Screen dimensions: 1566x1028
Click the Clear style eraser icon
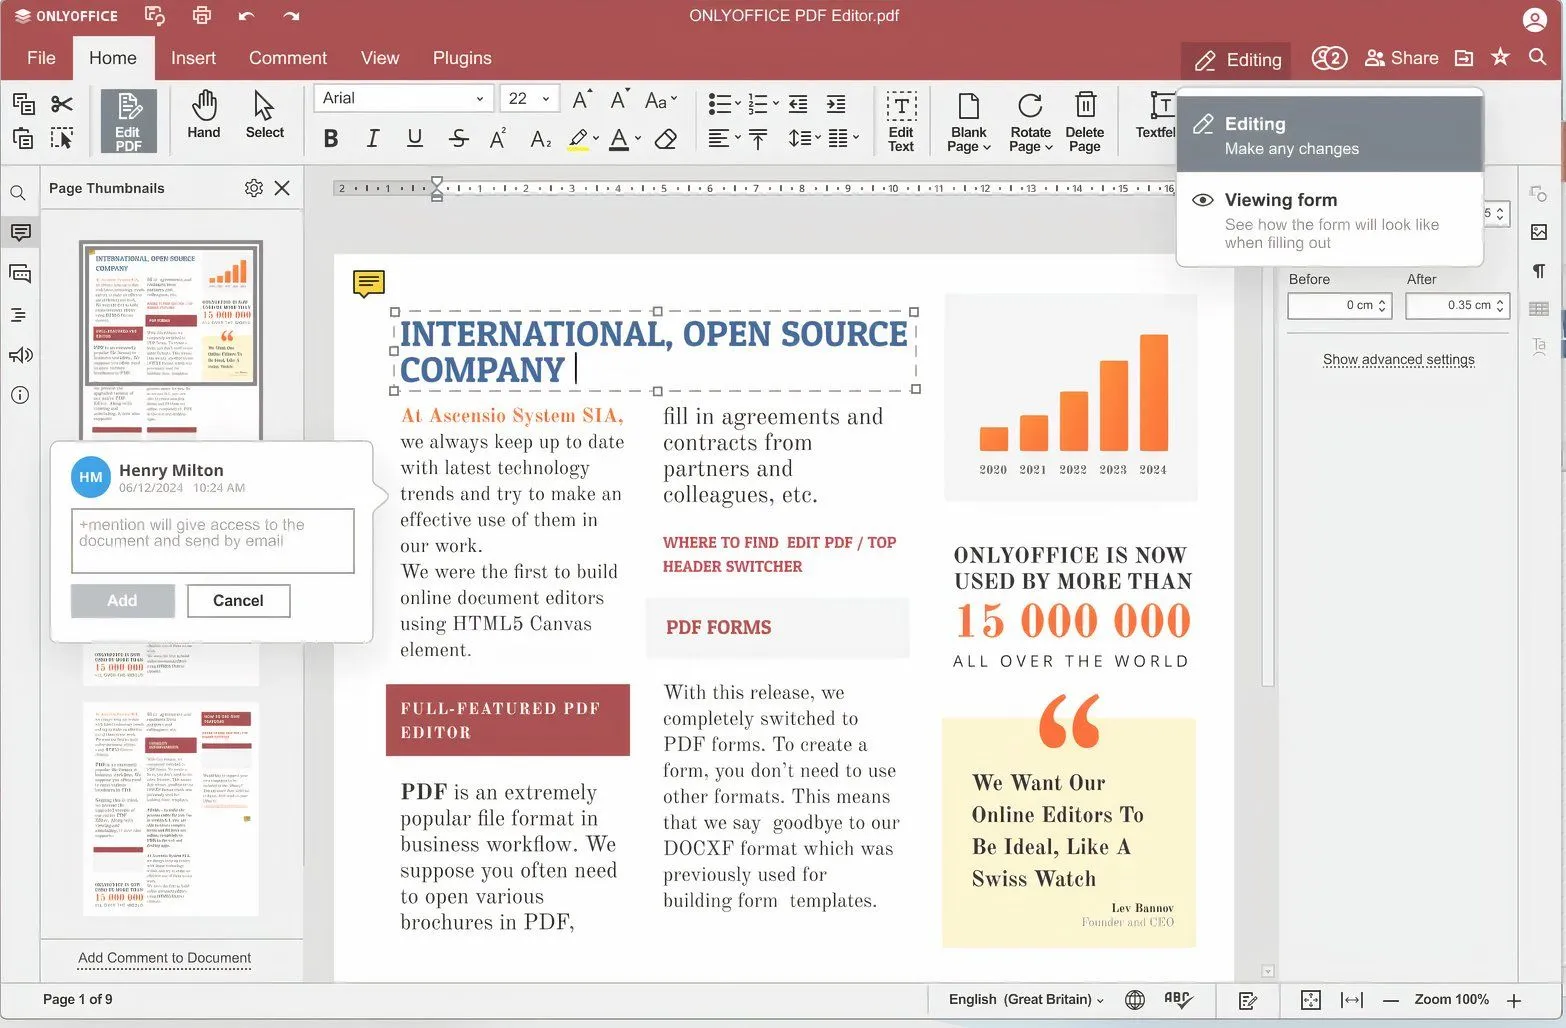(x=666, y=139)
